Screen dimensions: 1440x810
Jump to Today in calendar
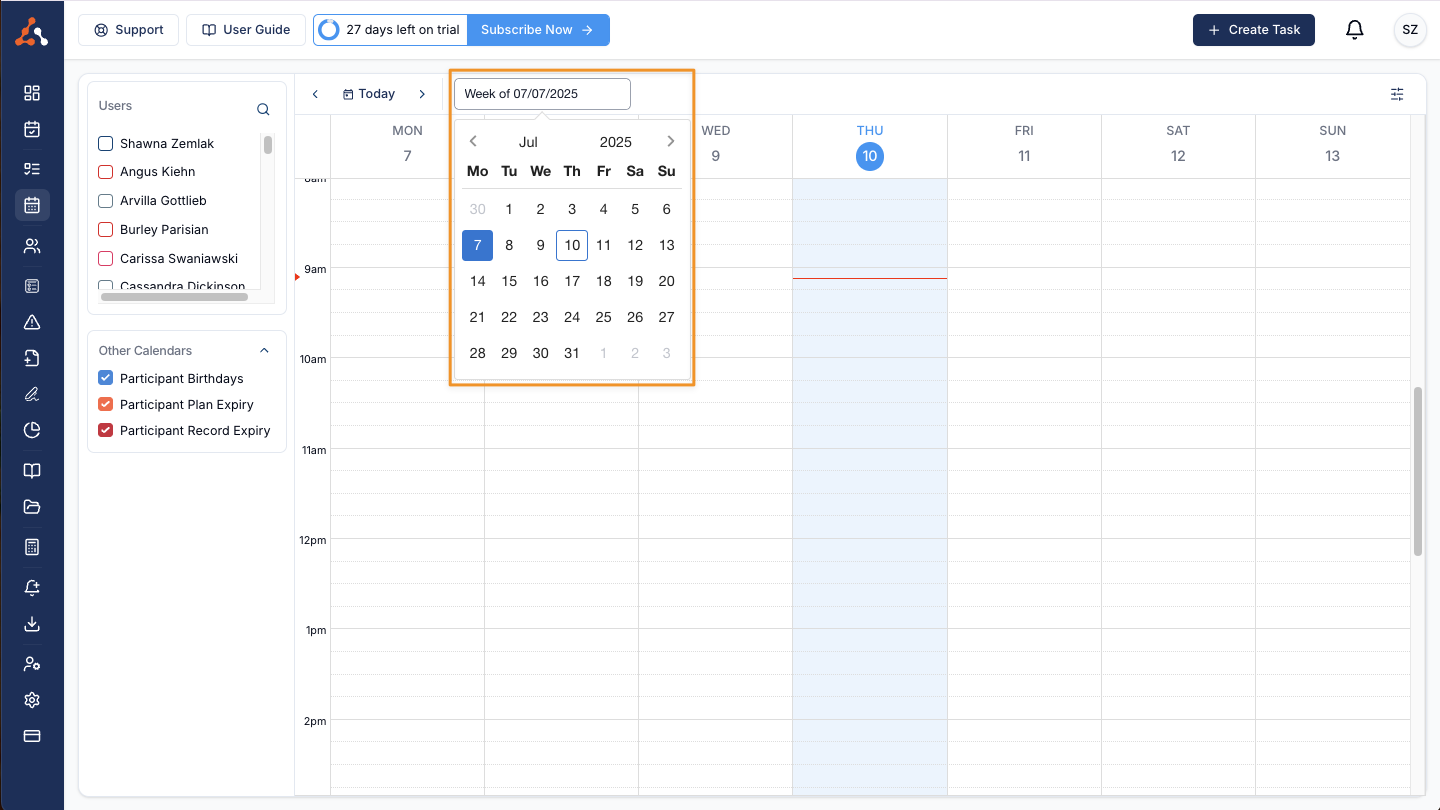pos(369,94)
